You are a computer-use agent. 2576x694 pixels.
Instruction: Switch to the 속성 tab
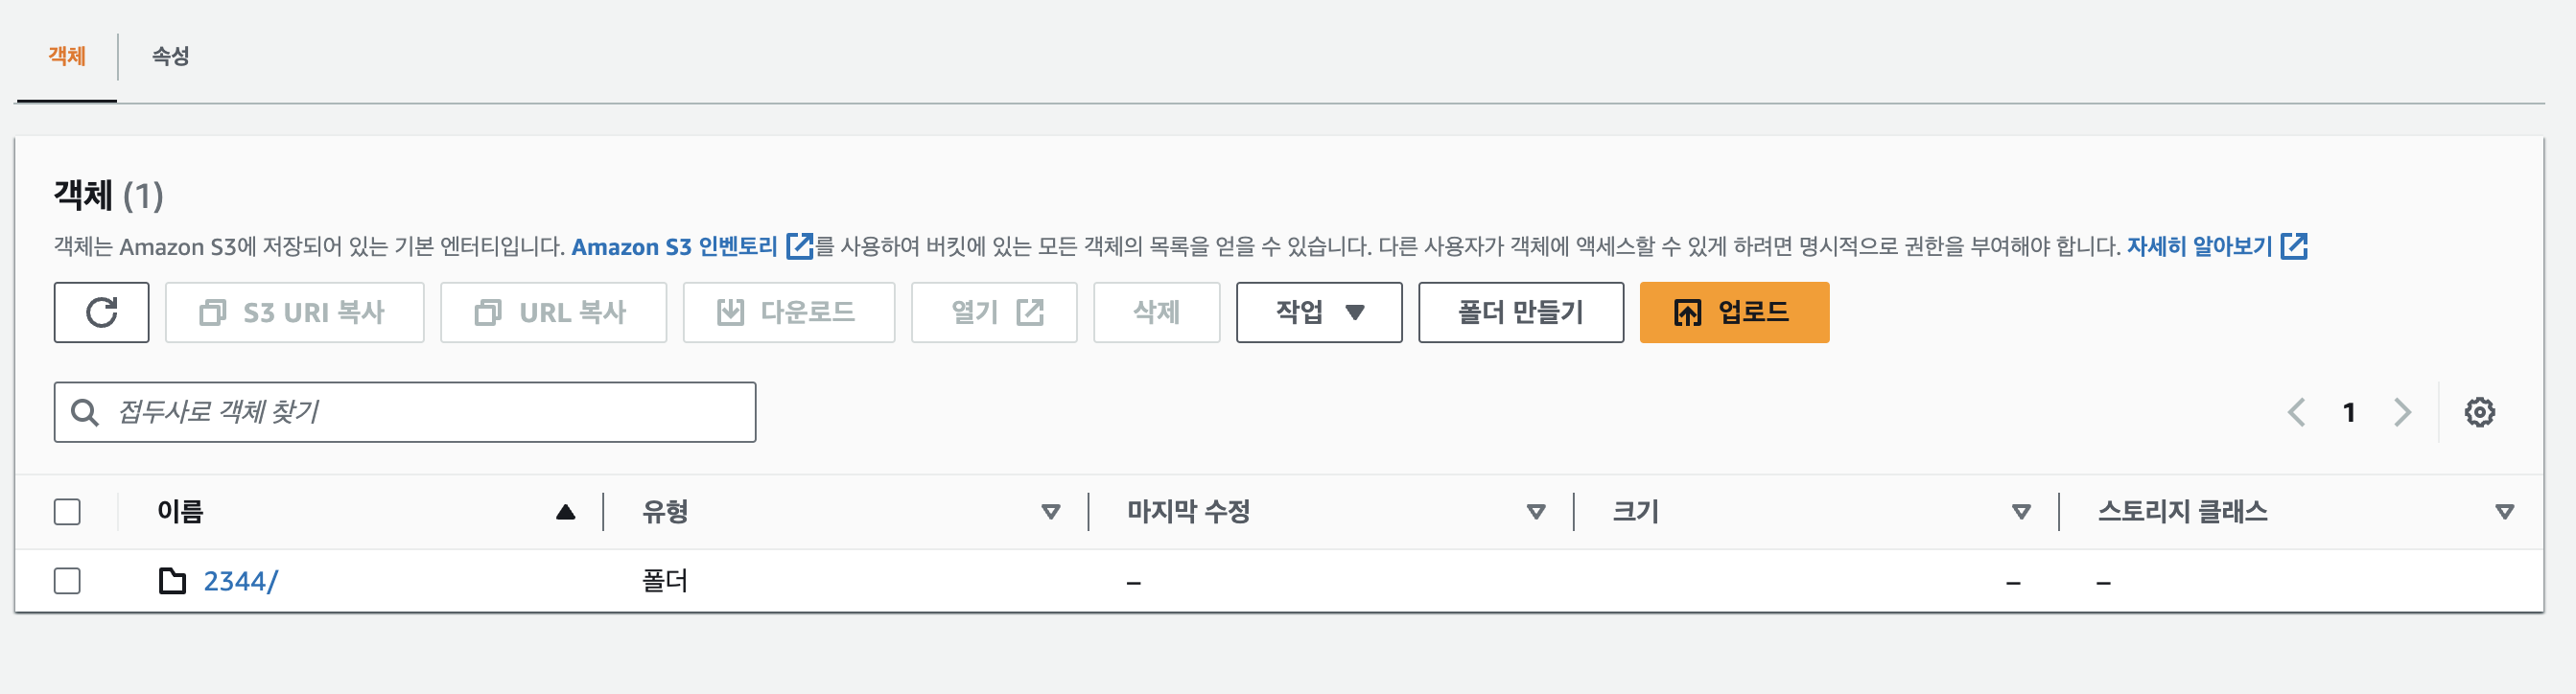click(x=170, y=56)
